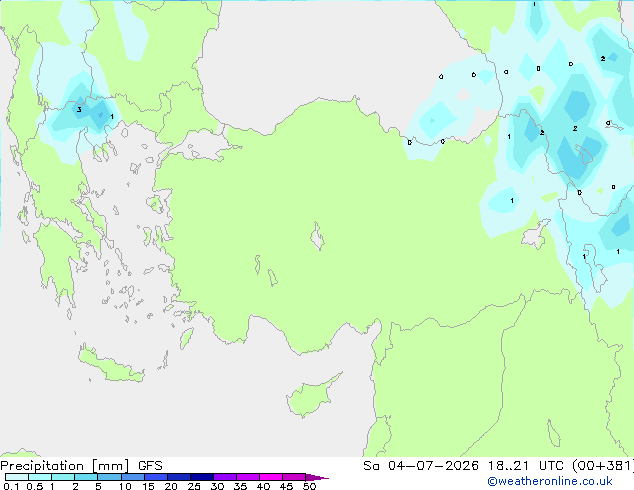Click the '(00+381)' forecast offset text

coord(603,466)
